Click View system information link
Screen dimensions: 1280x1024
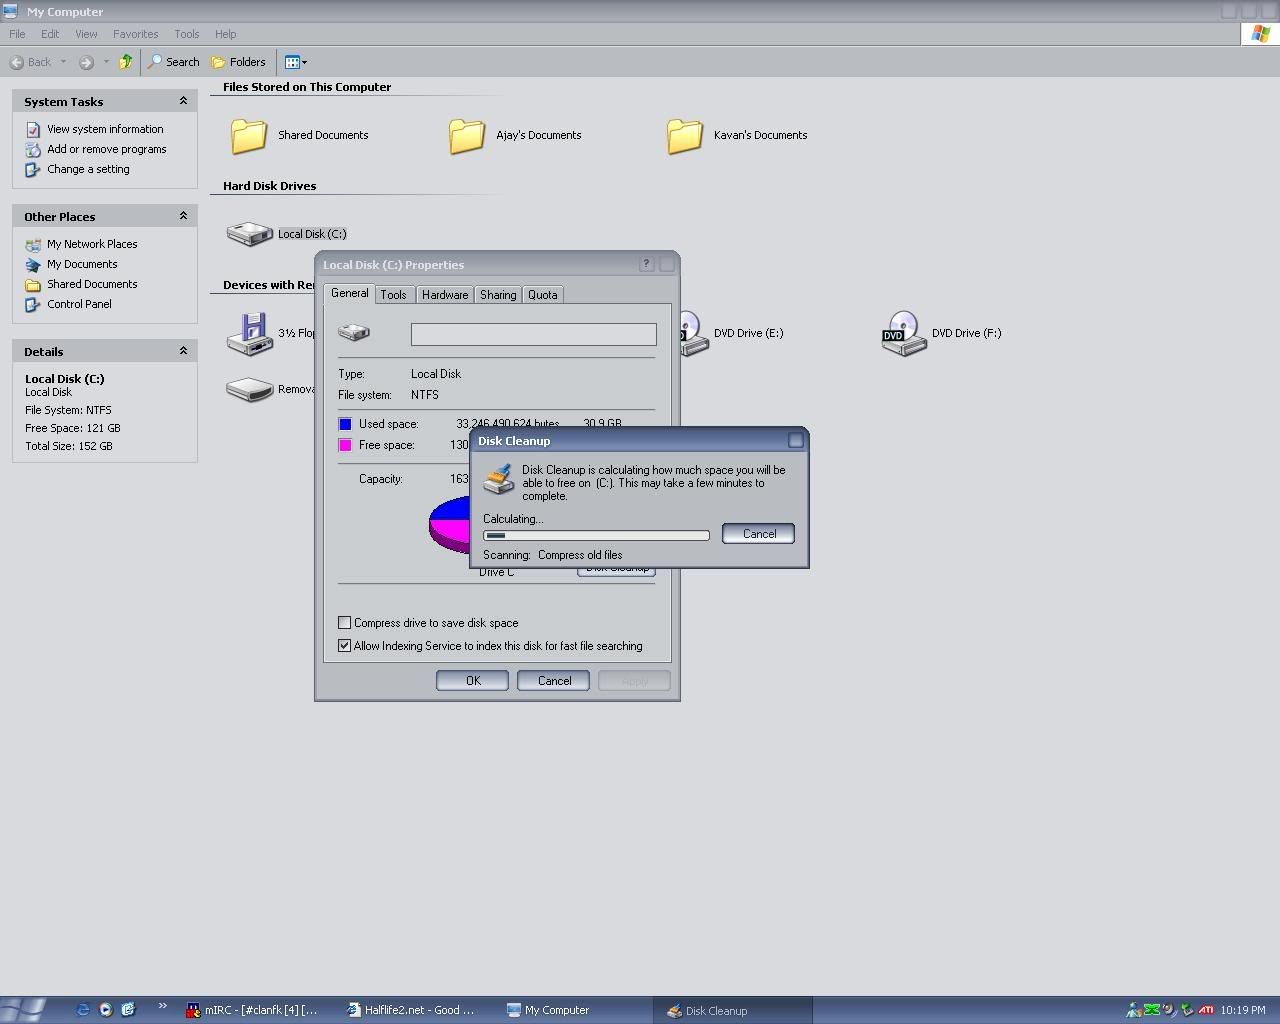click(x=105, y=129)
